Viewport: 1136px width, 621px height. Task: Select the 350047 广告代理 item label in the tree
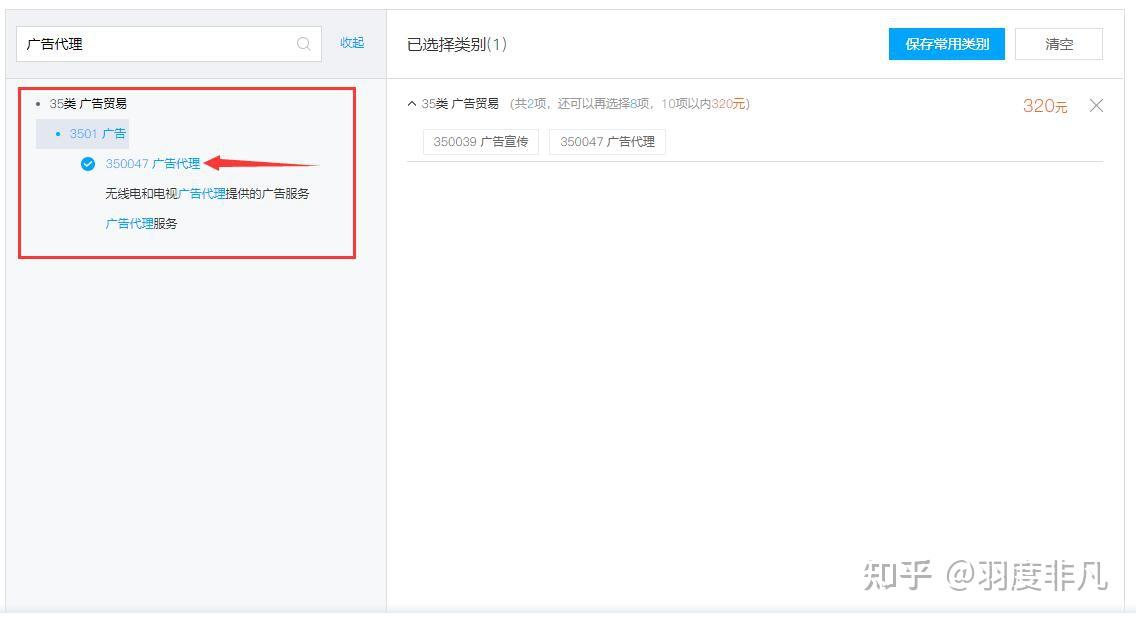click(x=153, y=164)
